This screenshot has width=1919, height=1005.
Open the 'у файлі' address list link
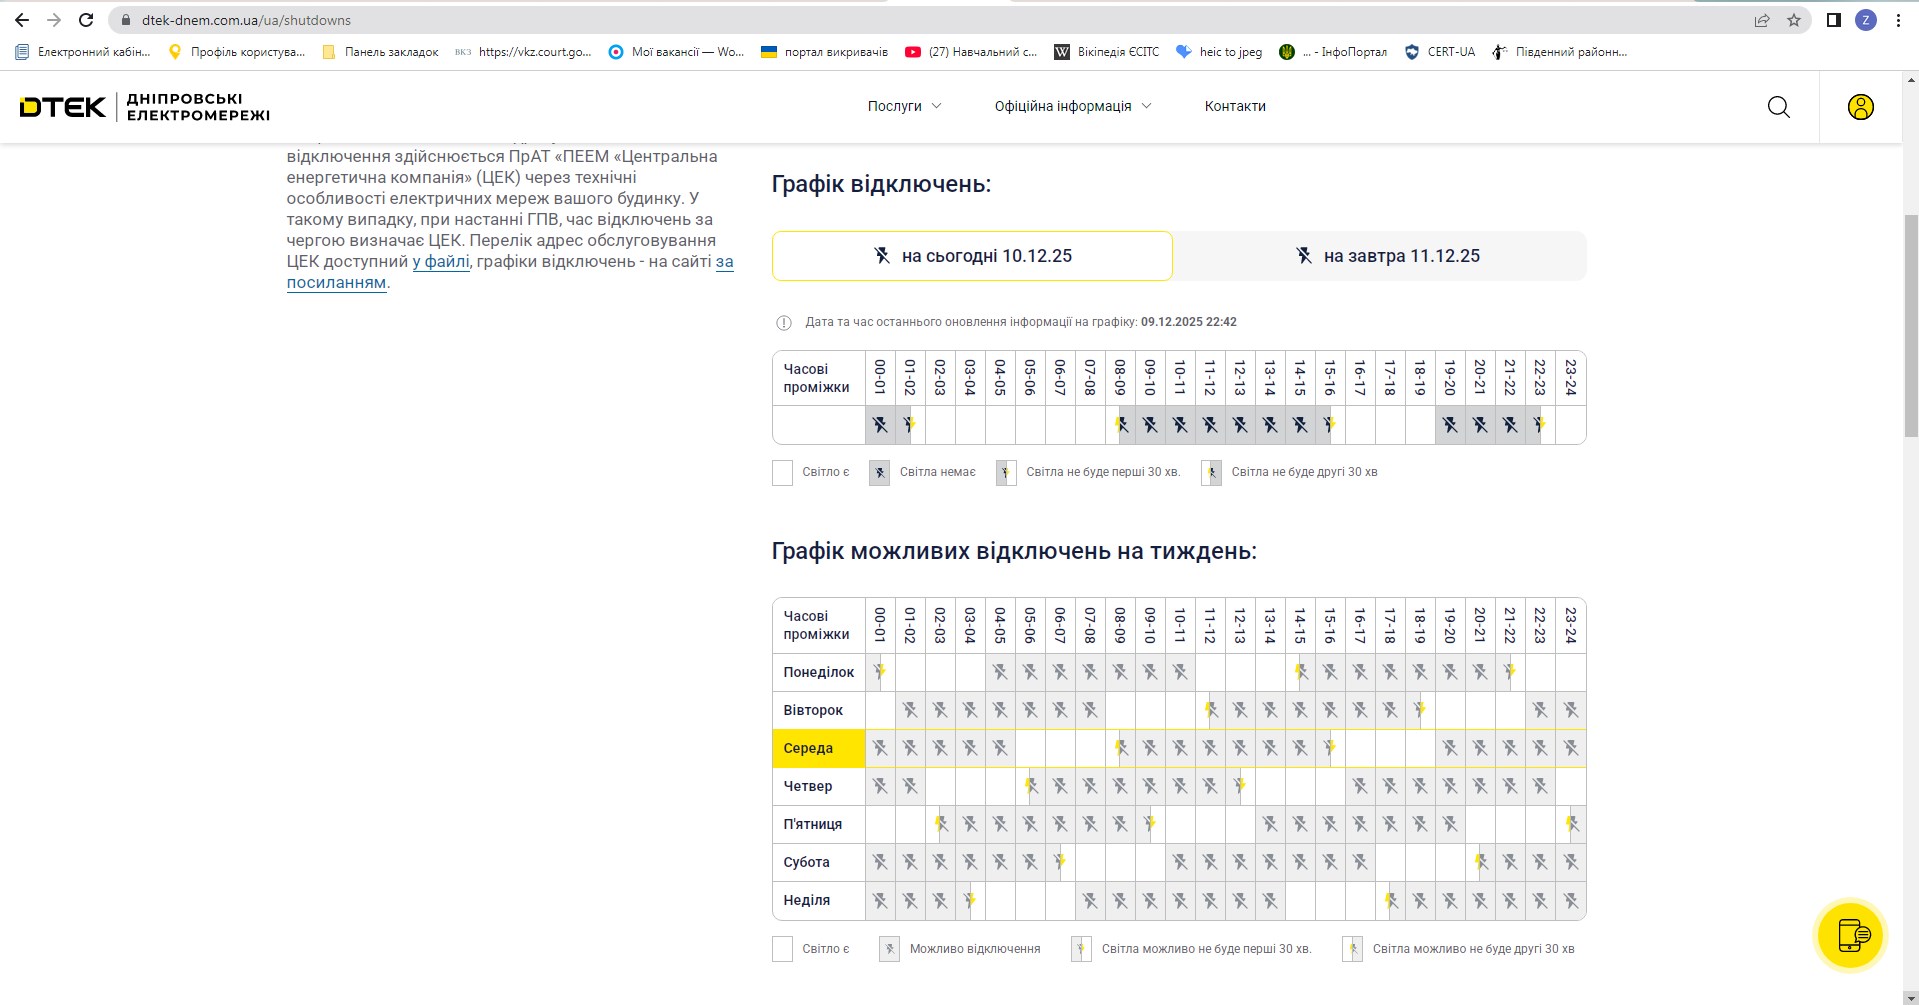(x=441, y=262)
